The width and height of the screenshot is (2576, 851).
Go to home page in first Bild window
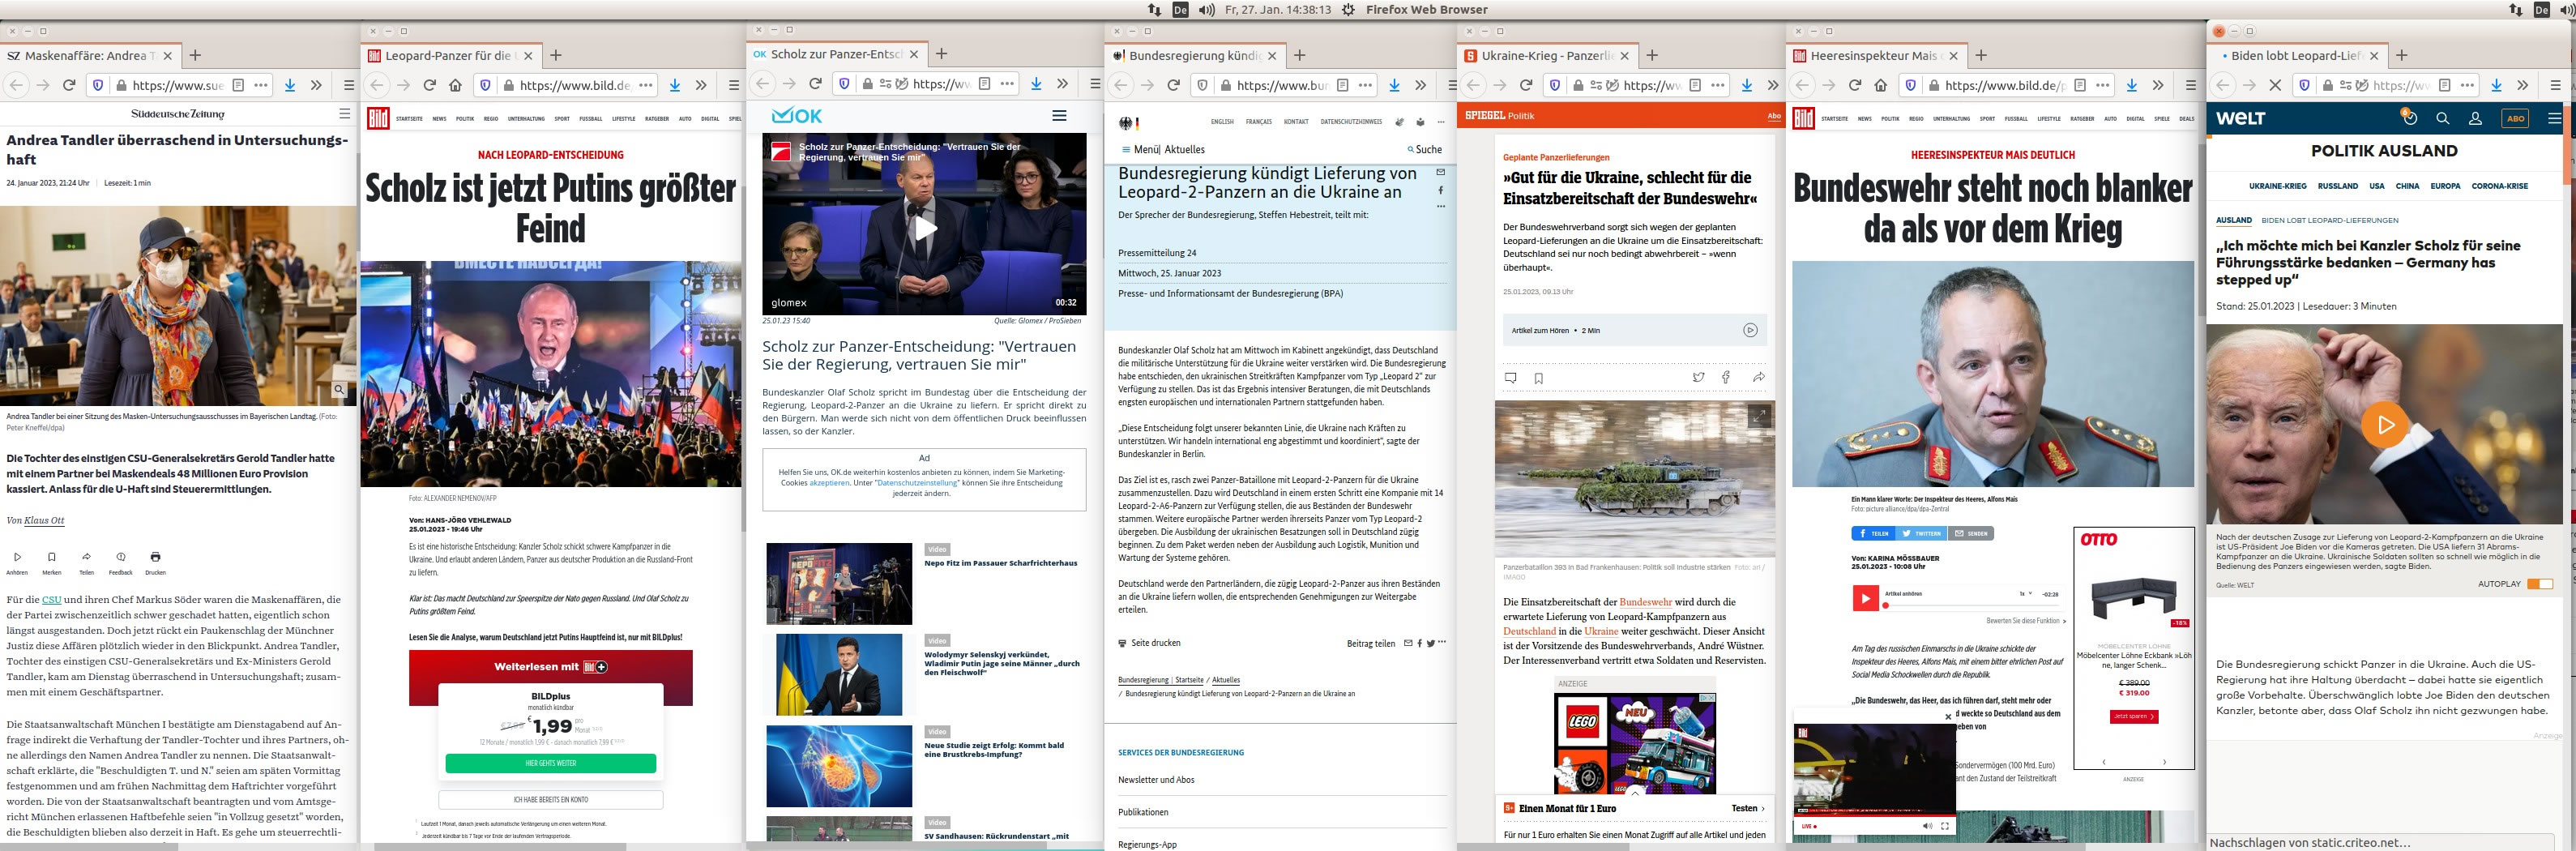(x=455, y=85)
